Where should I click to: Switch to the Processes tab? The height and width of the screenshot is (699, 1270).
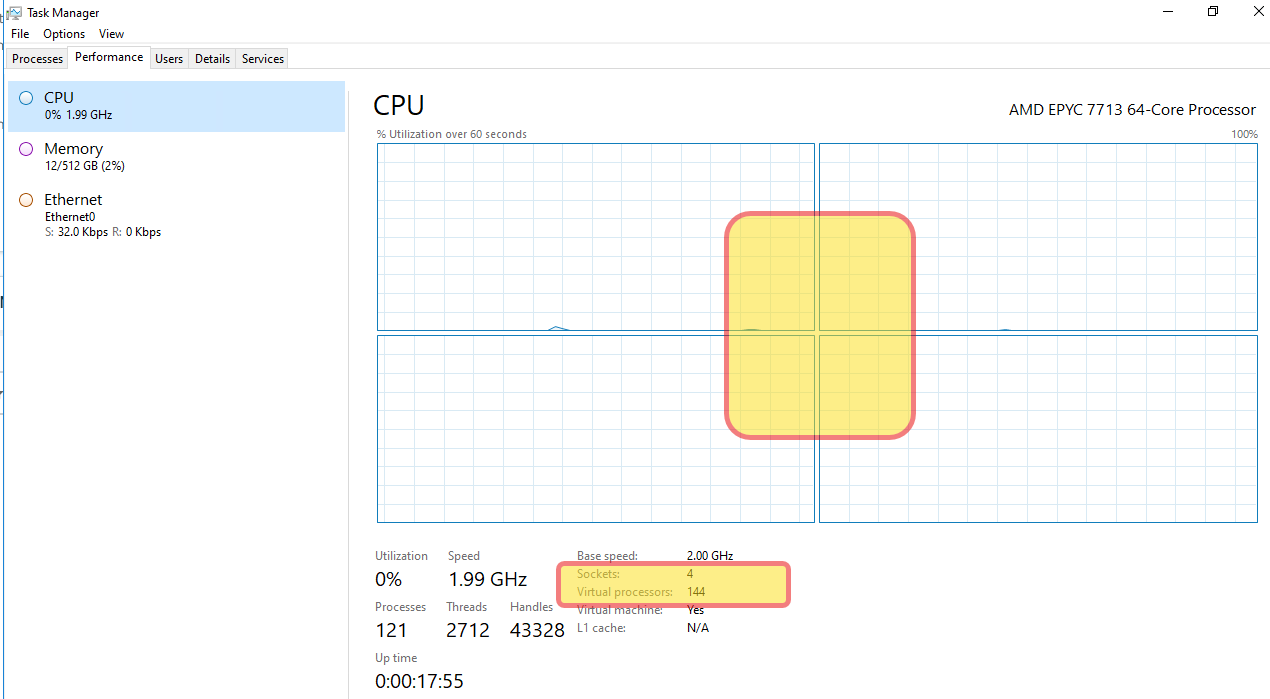click(37, 58)
